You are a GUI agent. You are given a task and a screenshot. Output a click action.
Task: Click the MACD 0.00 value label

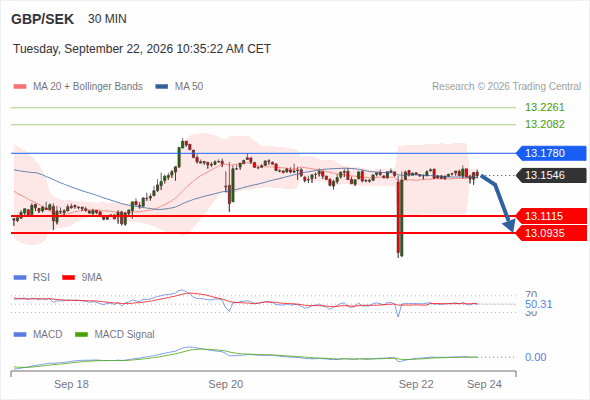(535, 357)
